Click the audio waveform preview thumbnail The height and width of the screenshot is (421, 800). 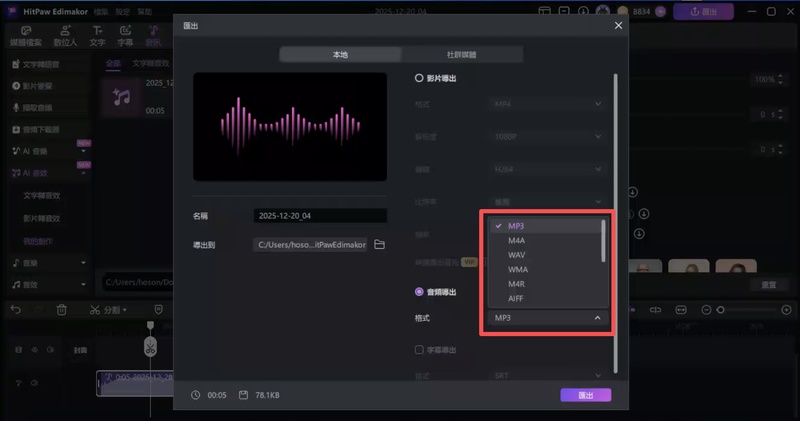coord(290,127)
